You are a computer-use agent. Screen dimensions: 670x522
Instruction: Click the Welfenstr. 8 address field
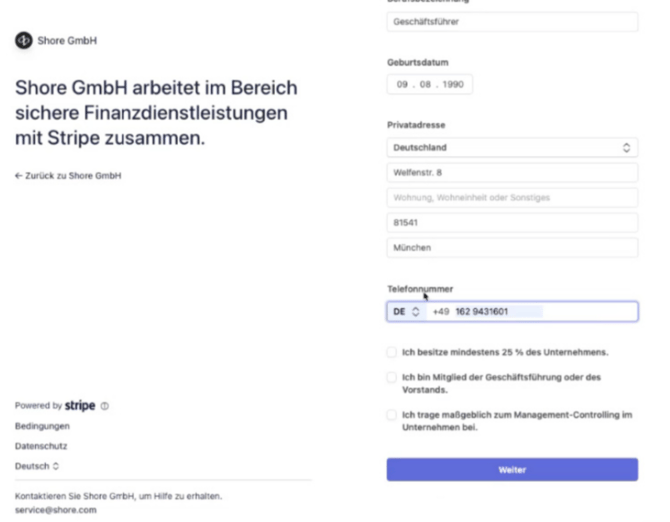[512, 173]
